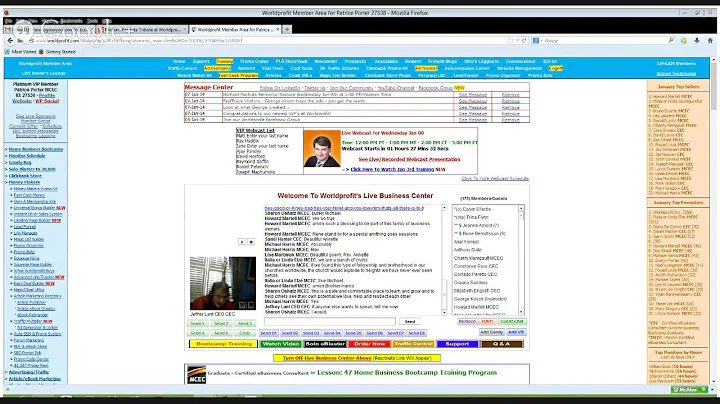Click the yellow Bootcamp Training button
This screenshot has width=720, height=404.
pos(223,344)
